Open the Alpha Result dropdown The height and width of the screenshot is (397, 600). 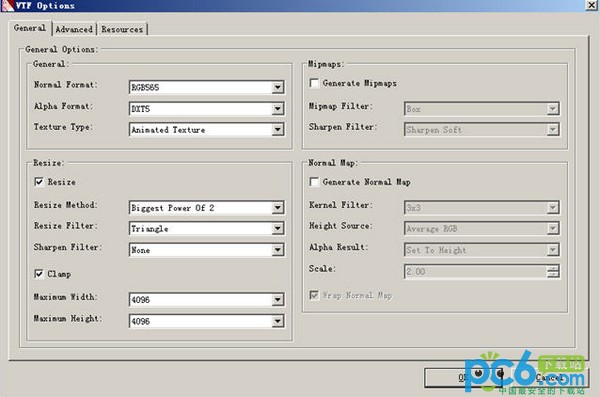(482, 250)
